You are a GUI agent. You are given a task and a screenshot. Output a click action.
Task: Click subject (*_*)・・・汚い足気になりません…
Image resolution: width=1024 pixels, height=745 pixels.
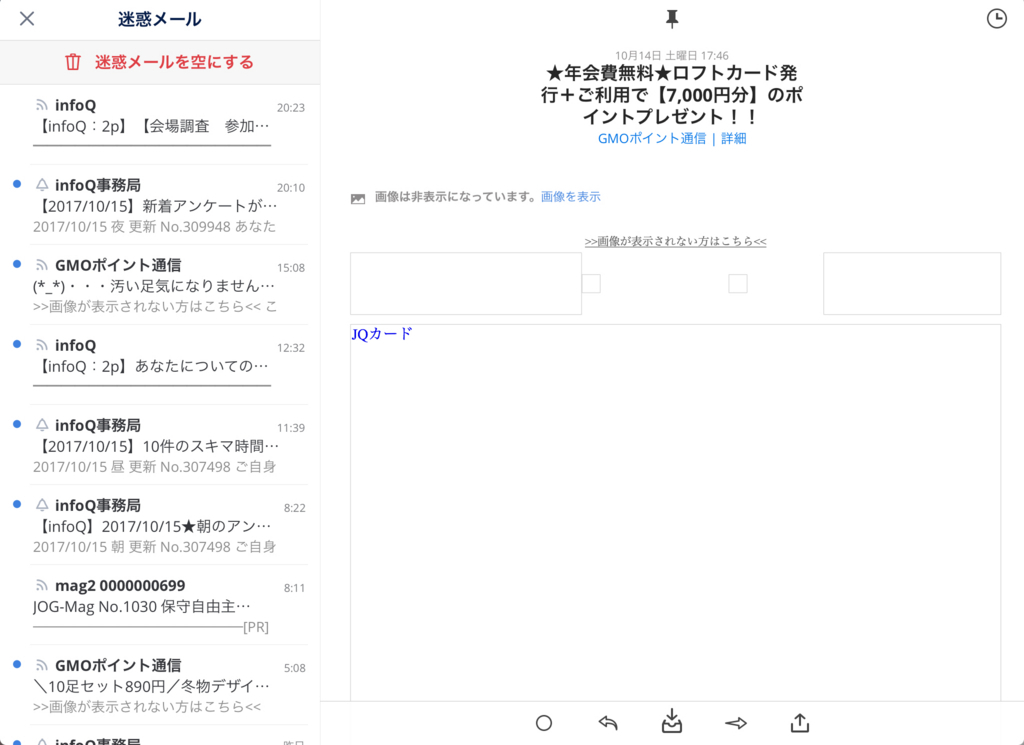[x=154, y=286]
